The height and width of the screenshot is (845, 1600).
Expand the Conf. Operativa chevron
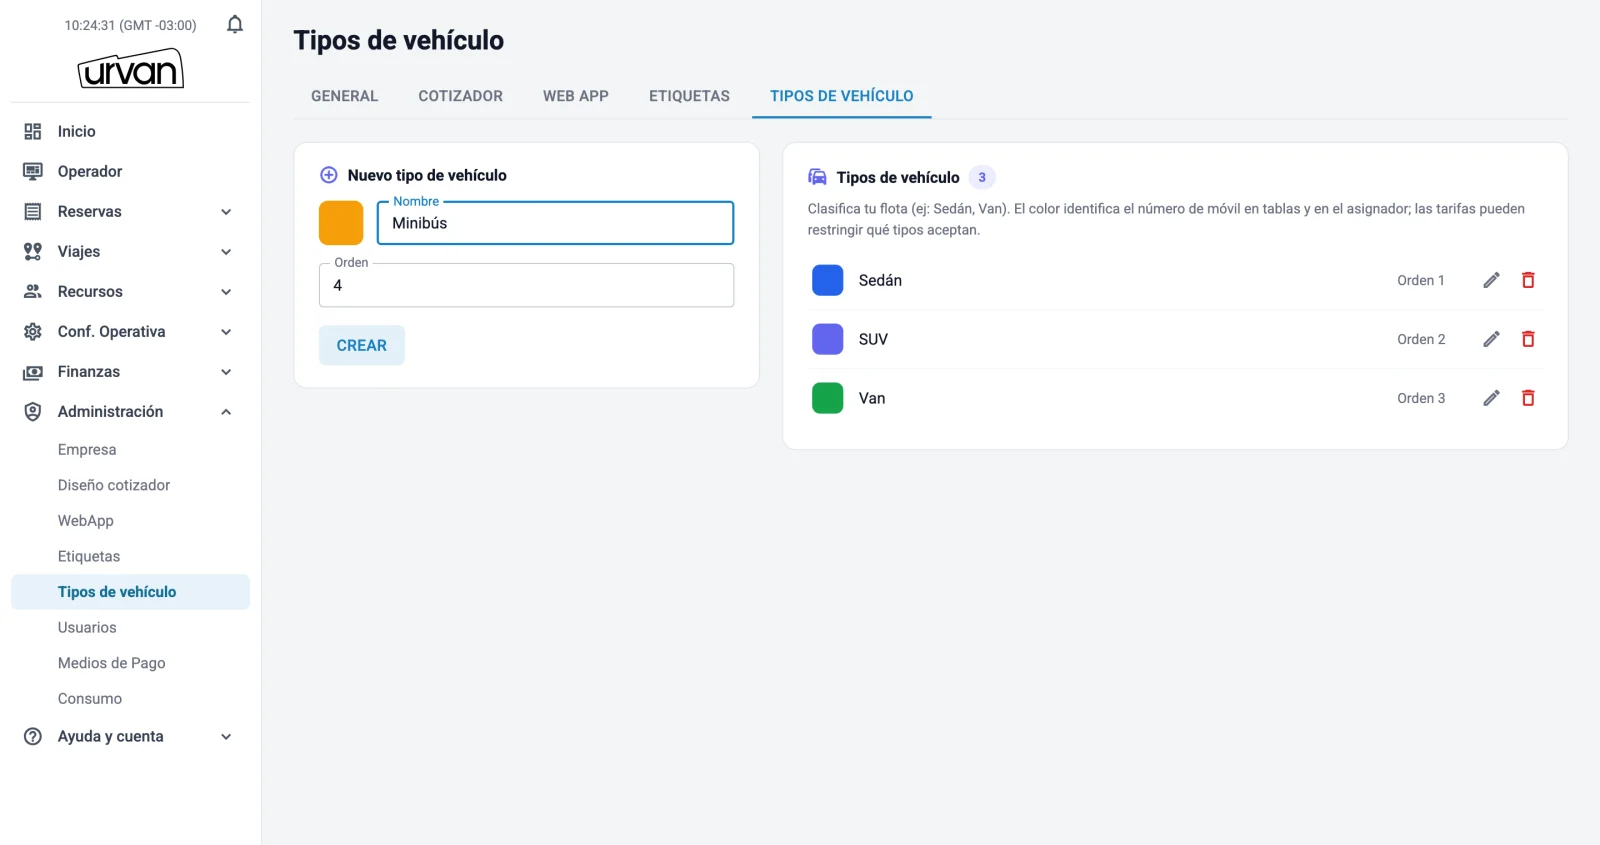point(226,332)
